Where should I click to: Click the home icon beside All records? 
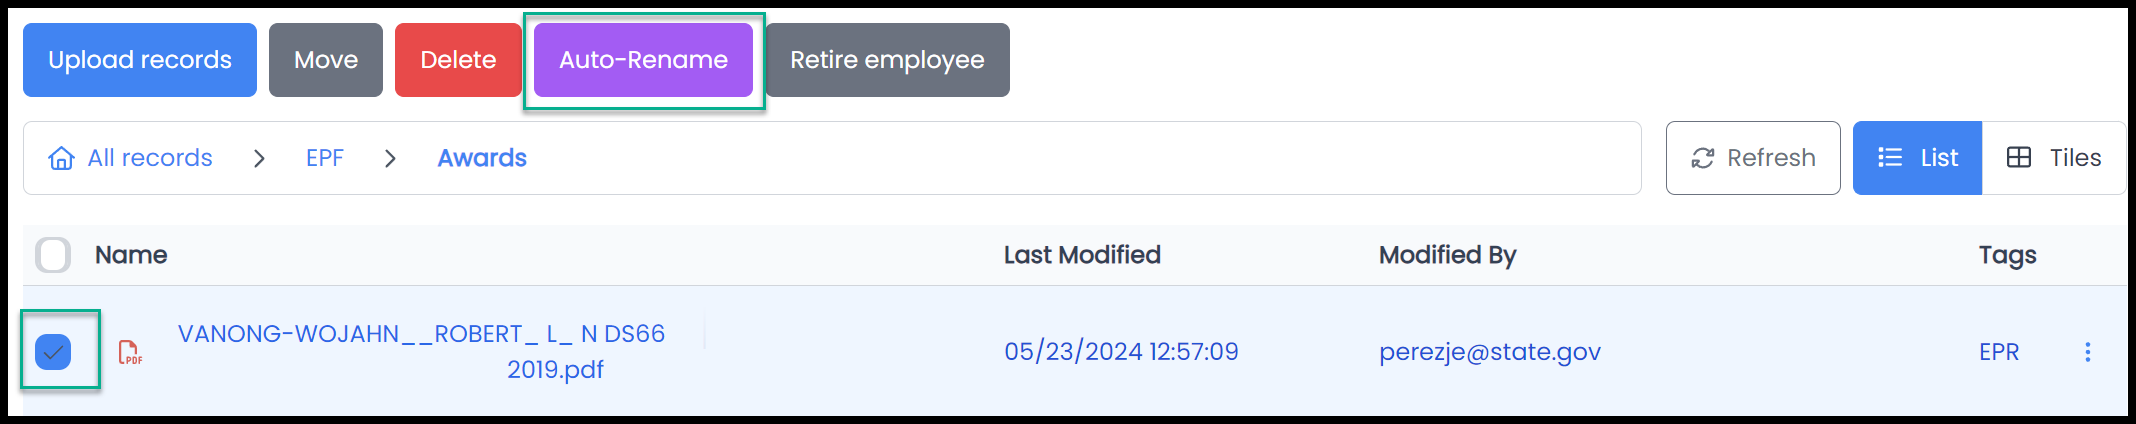[x=61, y=158]
